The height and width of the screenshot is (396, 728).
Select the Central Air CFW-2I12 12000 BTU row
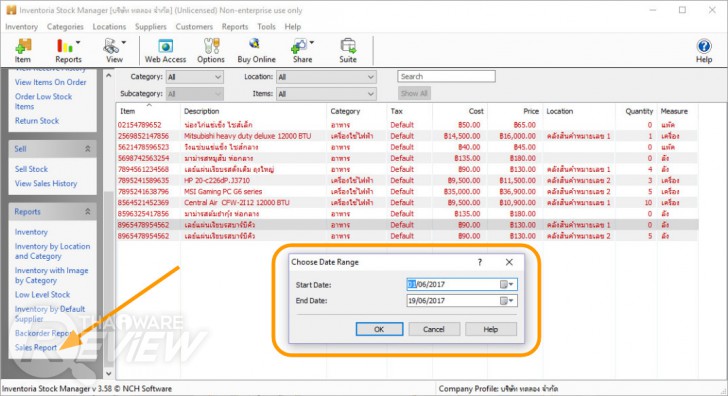pos(407,202)
